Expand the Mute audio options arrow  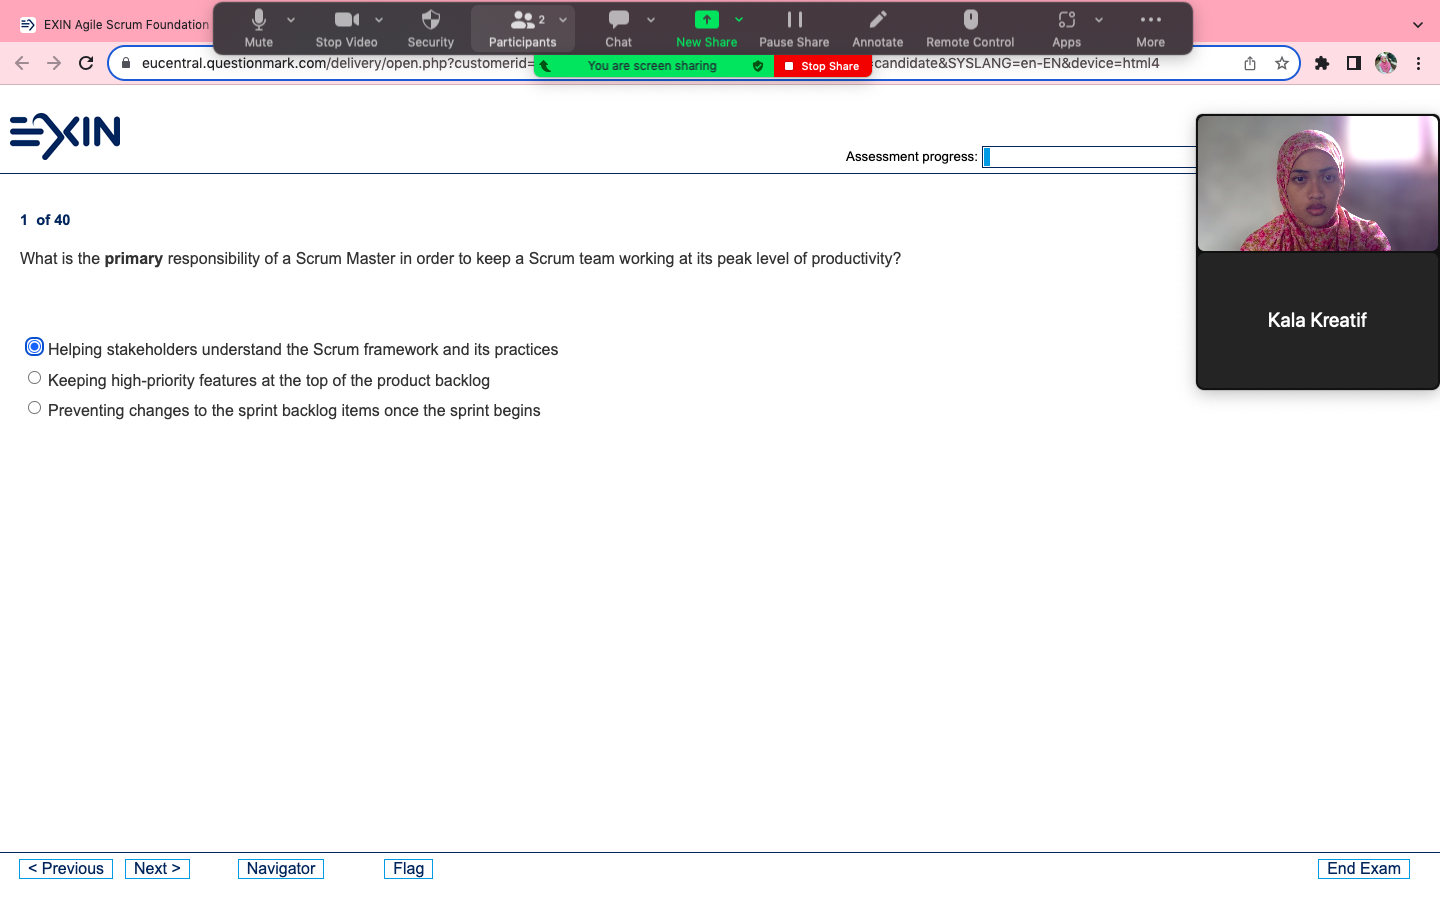[291, 20]
